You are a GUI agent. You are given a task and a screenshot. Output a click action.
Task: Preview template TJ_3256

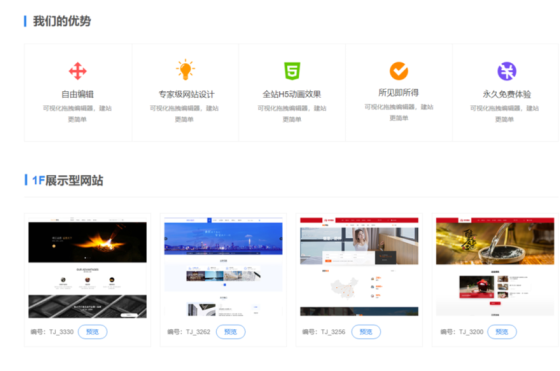pos(366,332)
